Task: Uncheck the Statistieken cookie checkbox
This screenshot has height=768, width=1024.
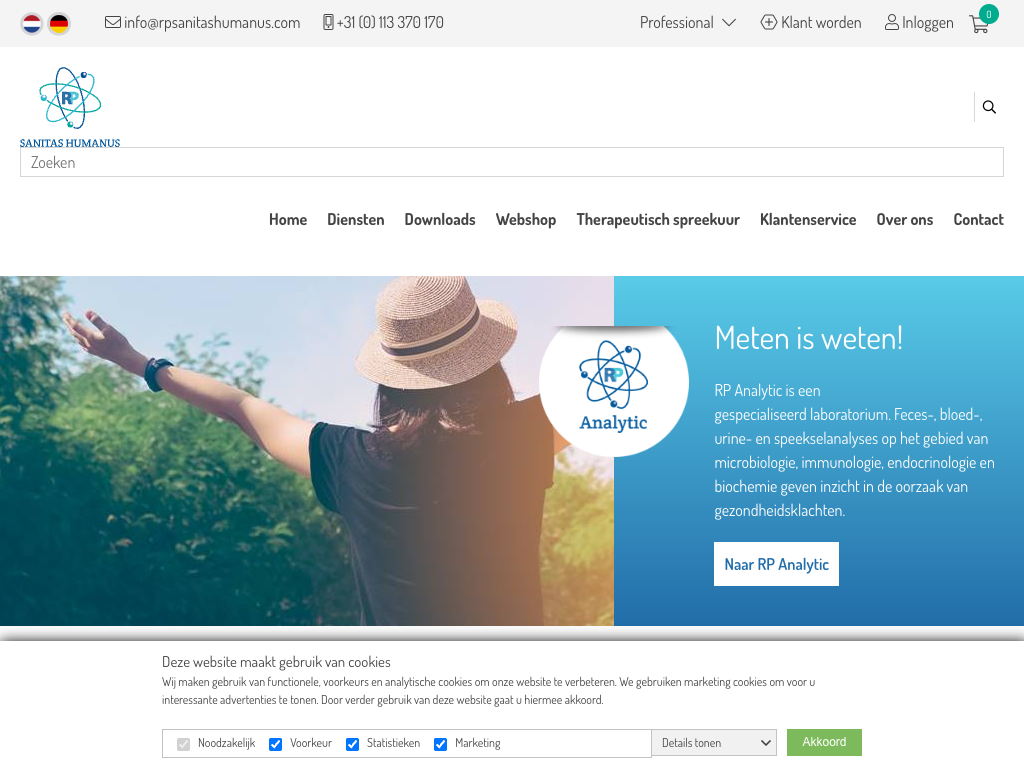Action: coord(352,744)
